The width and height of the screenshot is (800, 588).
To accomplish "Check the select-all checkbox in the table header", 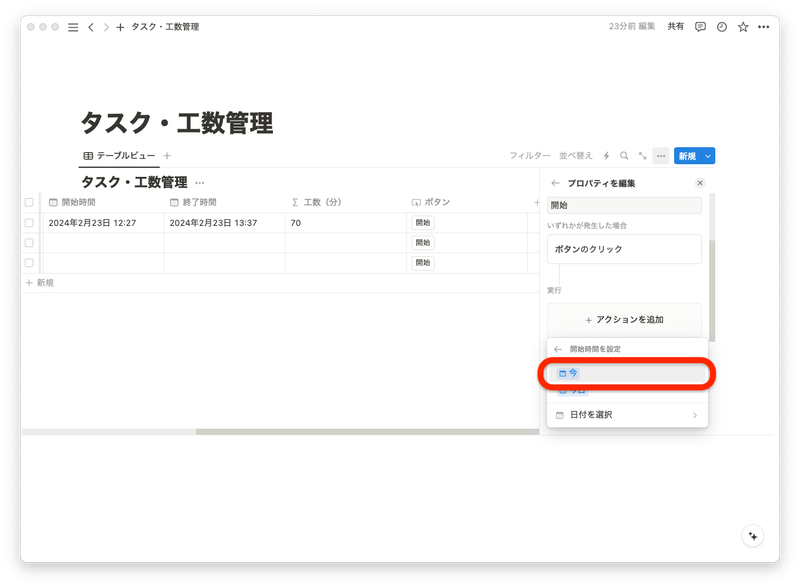I will point(29,200).
